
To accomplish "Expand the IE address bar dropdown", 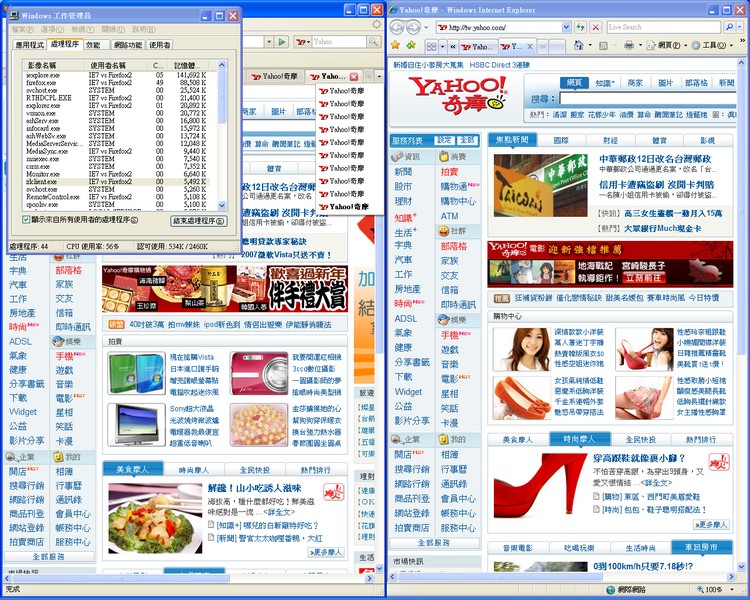I will tap(566, 27).
